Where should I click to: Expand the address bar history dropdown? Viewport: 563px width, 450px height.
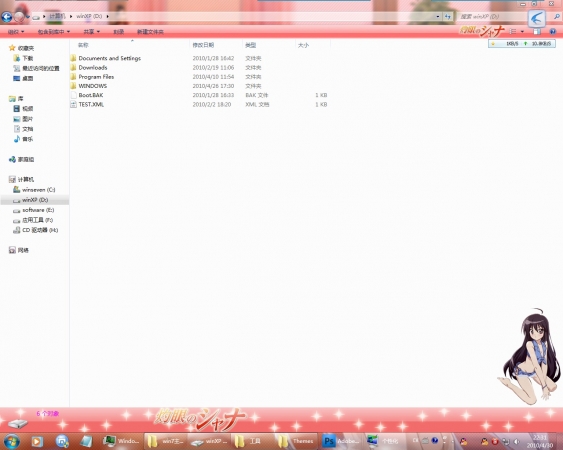click(438, 17)
